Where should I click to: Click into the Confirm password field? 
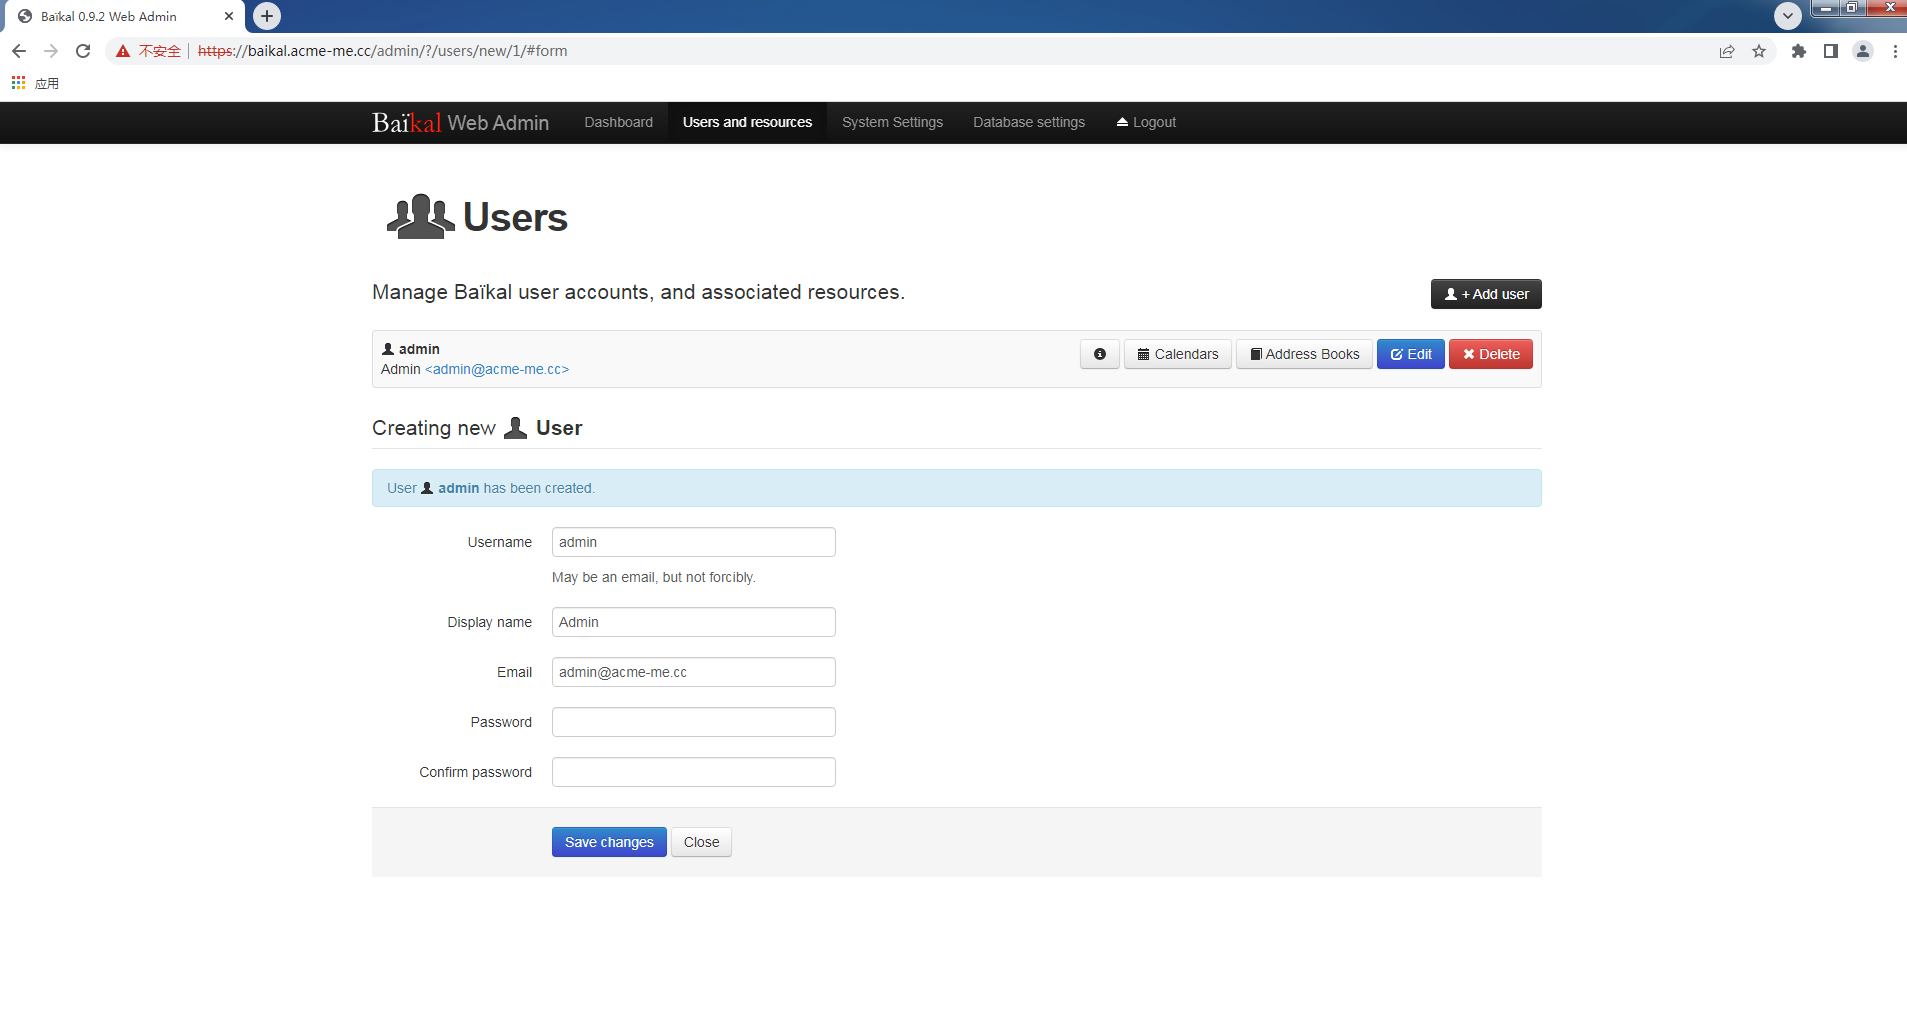click(693, 772)
